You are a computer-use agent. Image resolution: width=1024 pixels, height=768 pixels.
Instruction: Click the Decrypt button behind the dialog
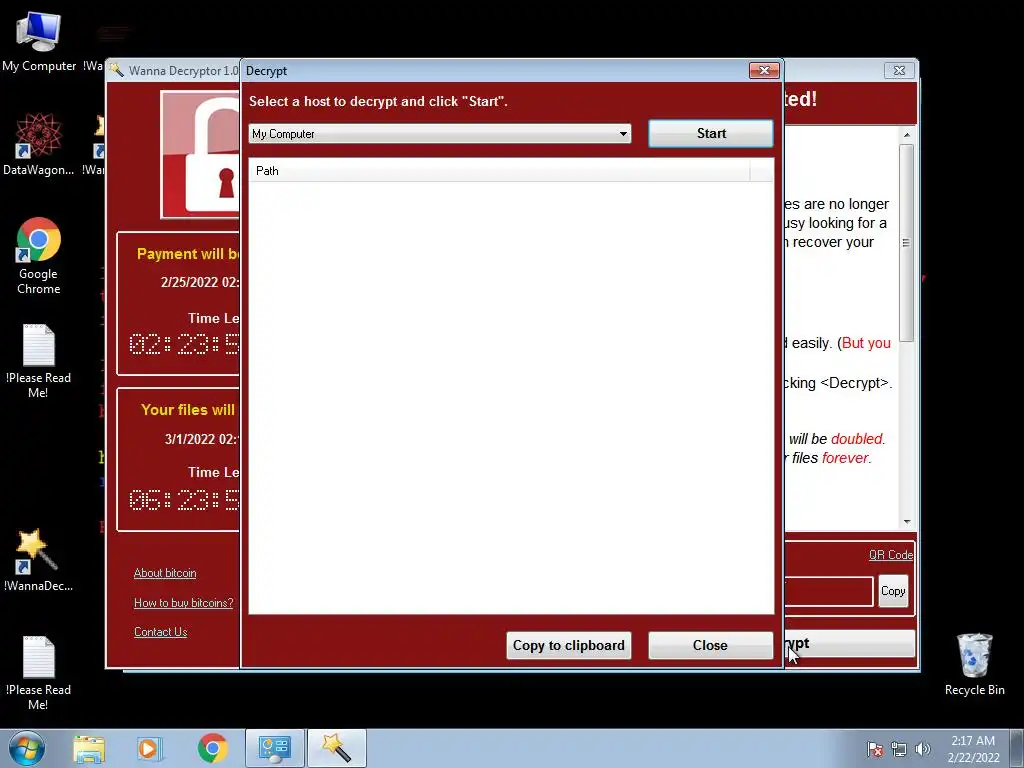849,644
